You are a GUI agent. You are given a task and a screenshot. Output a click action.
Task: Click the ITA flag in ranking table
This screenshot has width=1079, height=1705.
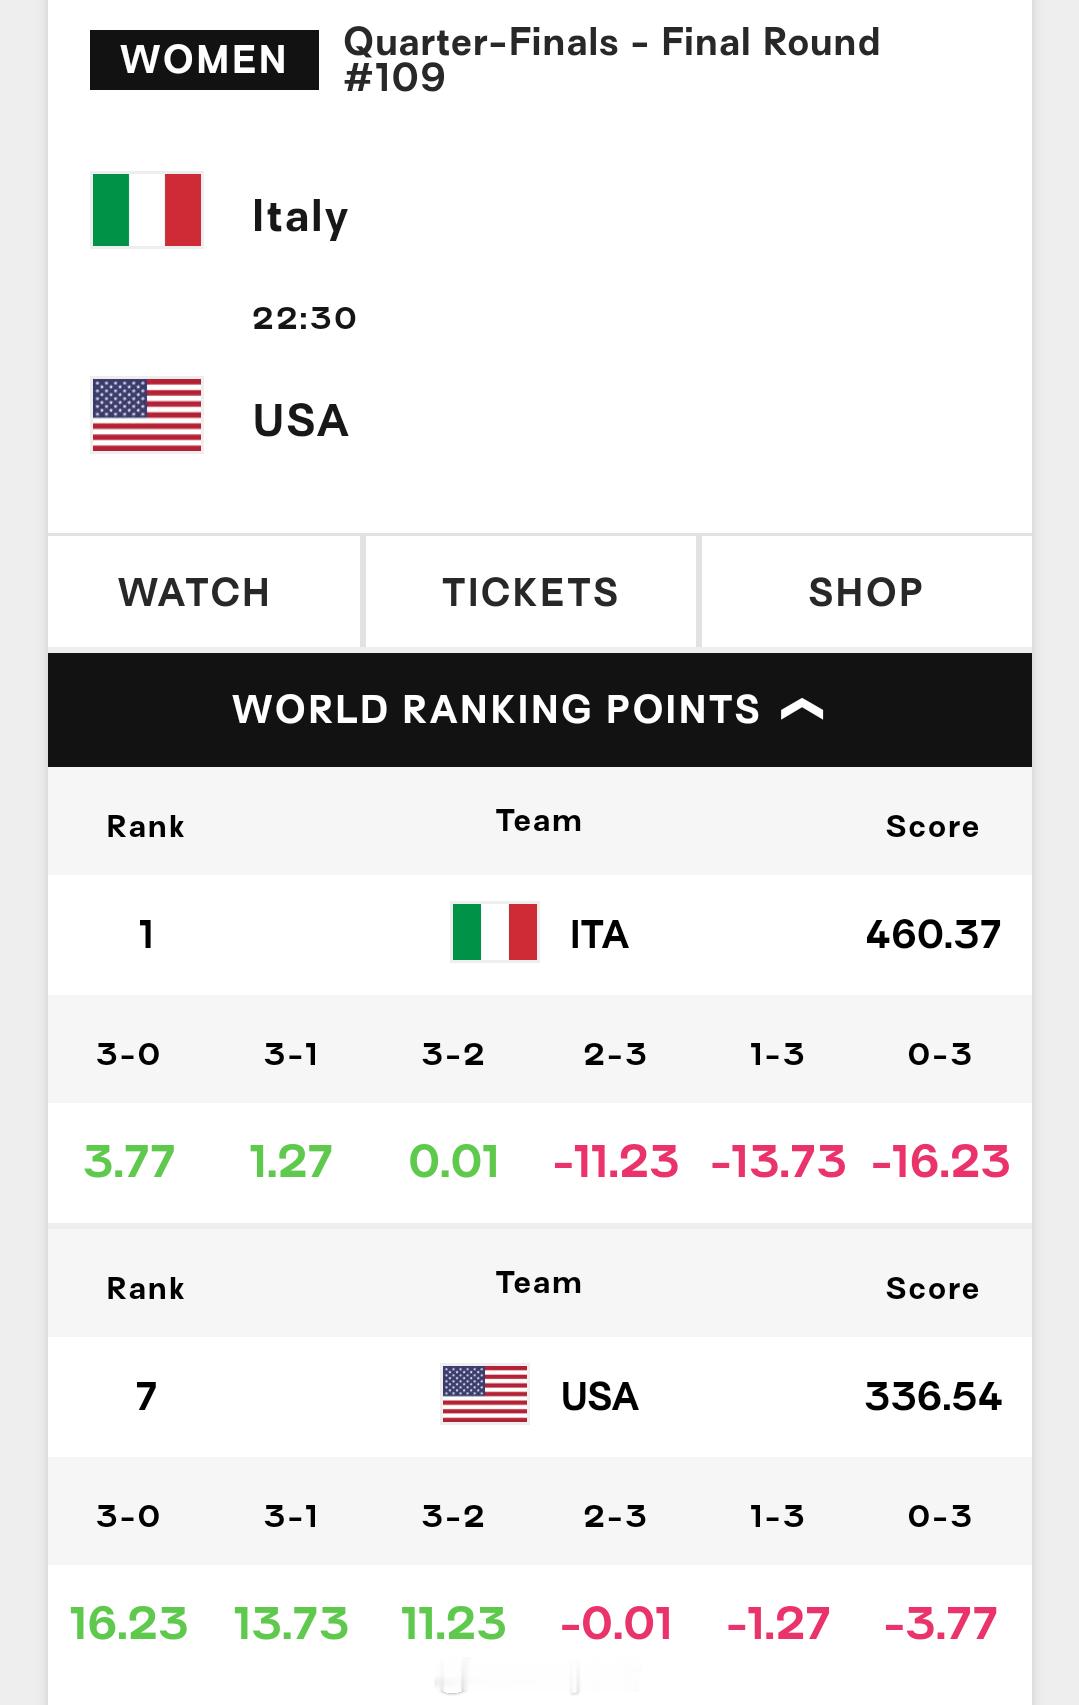pyautogui.click(x=495, y=932)
